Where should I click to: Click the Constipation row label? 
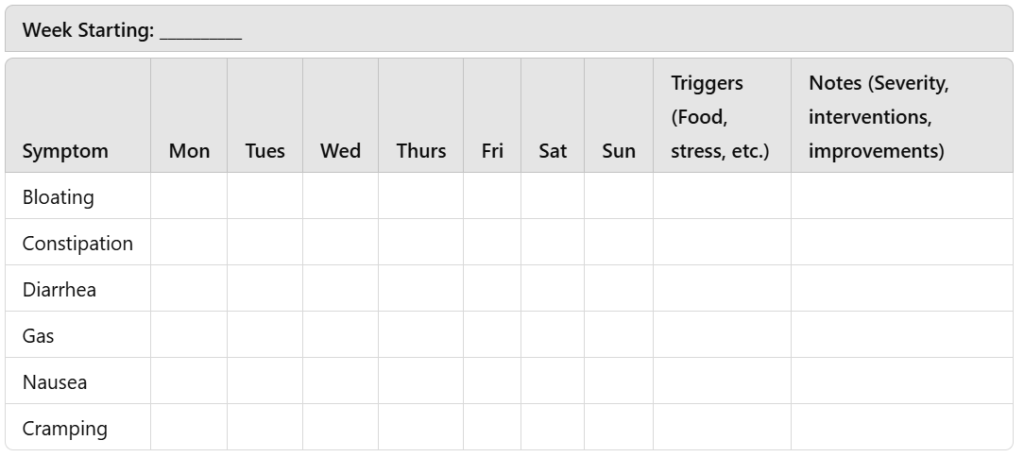[77, 243]
